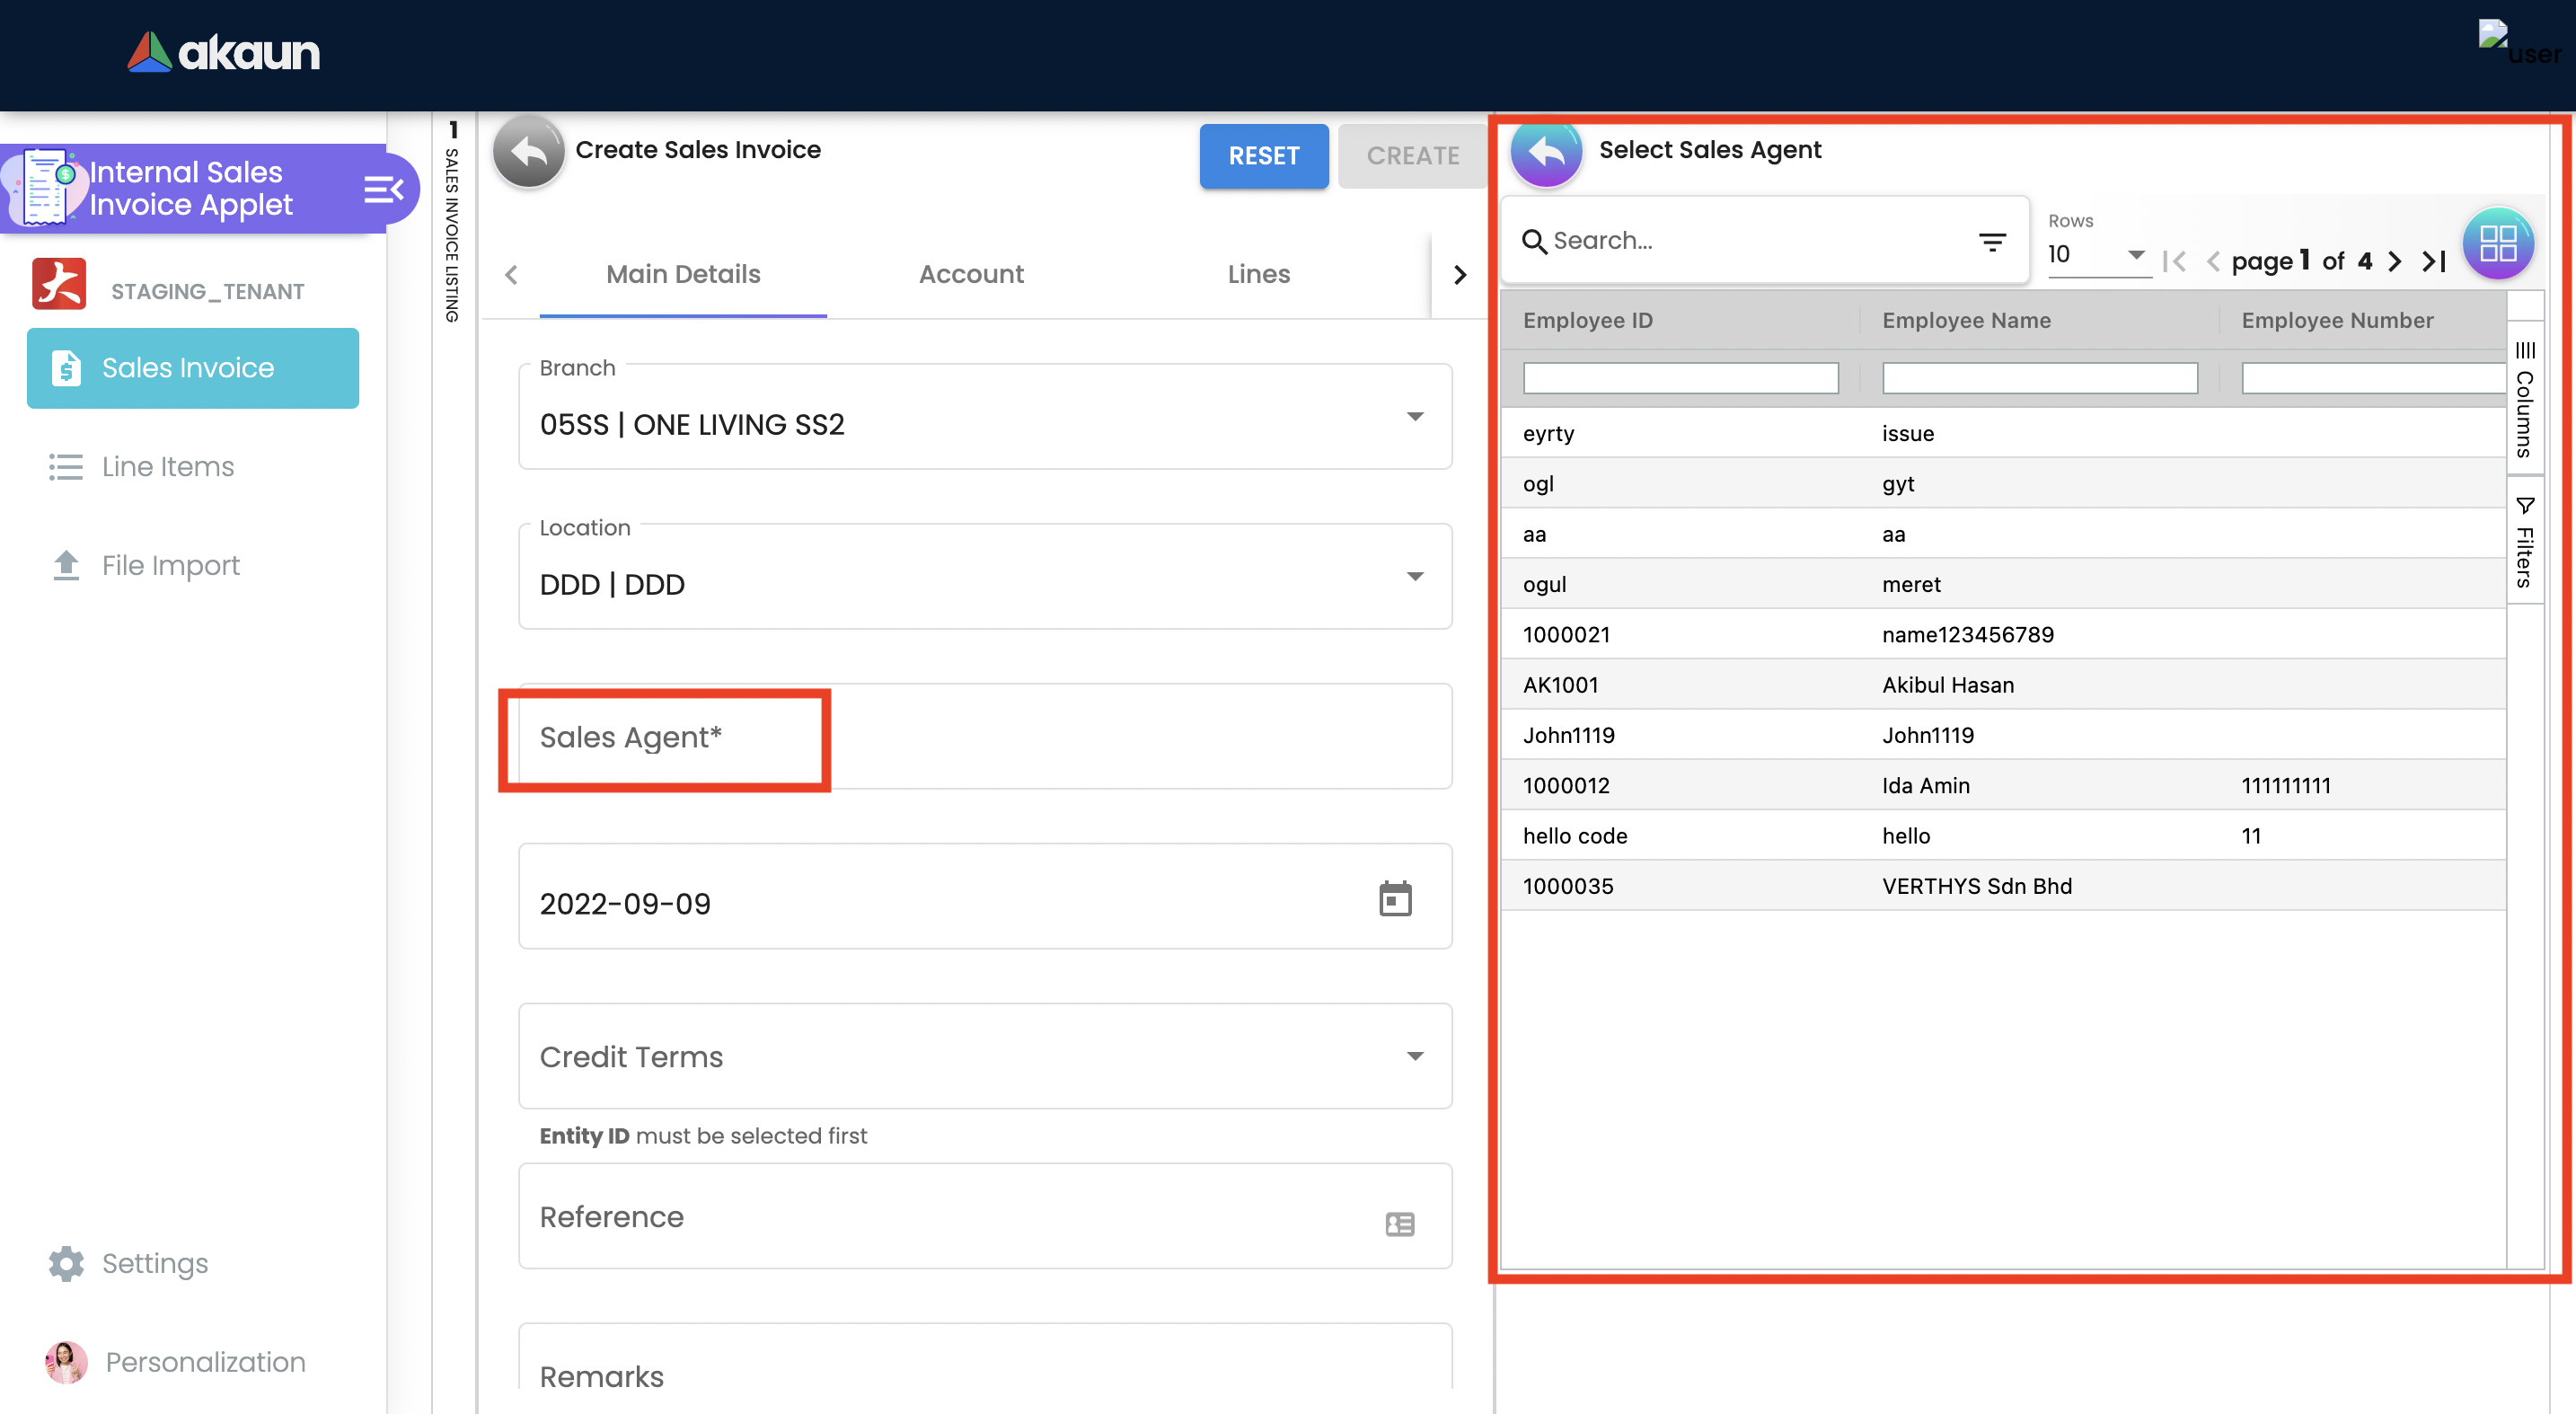
Task: Click the Reference field lookup icon
Action: click(x=1400, y=1223)
